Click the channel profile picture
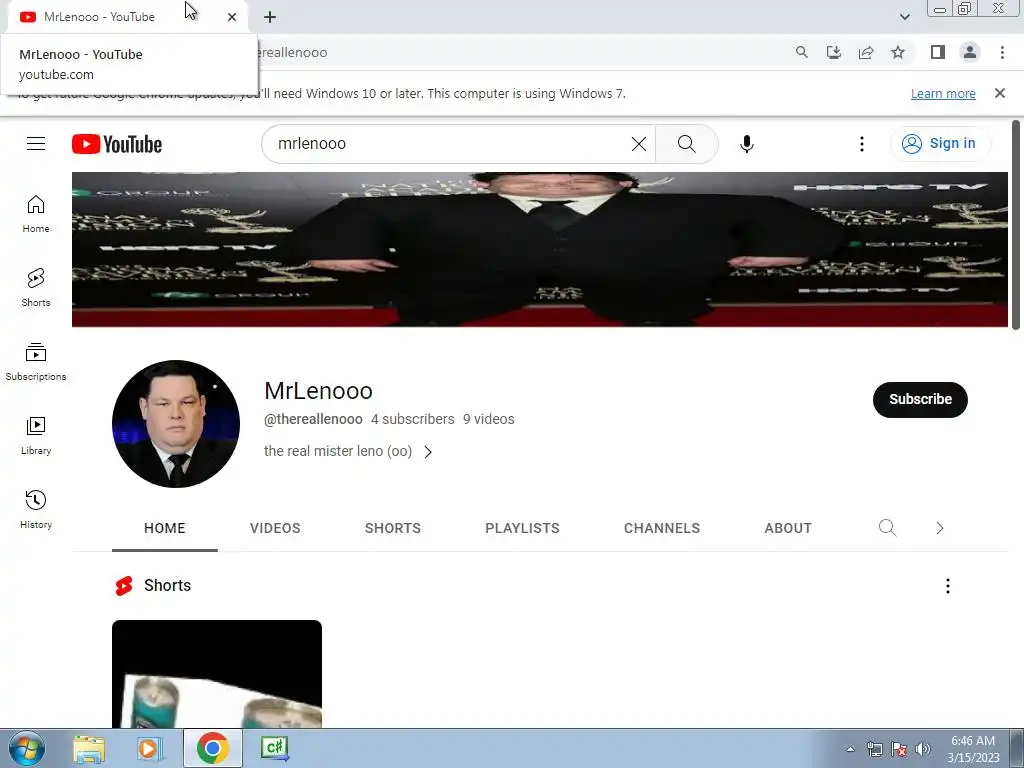This screenshot has width=1024, height=768. pyautogui.click(x=176, y=424)
